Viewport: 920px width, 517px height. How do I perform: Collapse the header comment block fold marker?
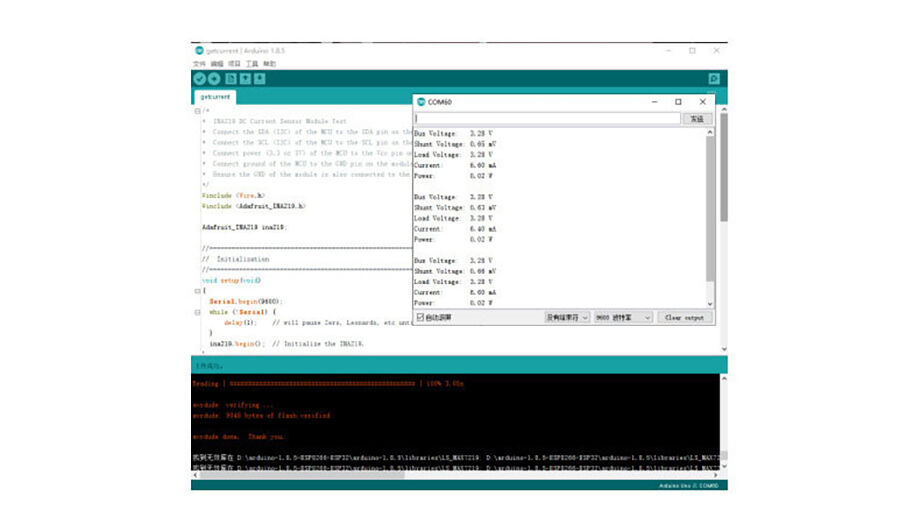point(197,111)
